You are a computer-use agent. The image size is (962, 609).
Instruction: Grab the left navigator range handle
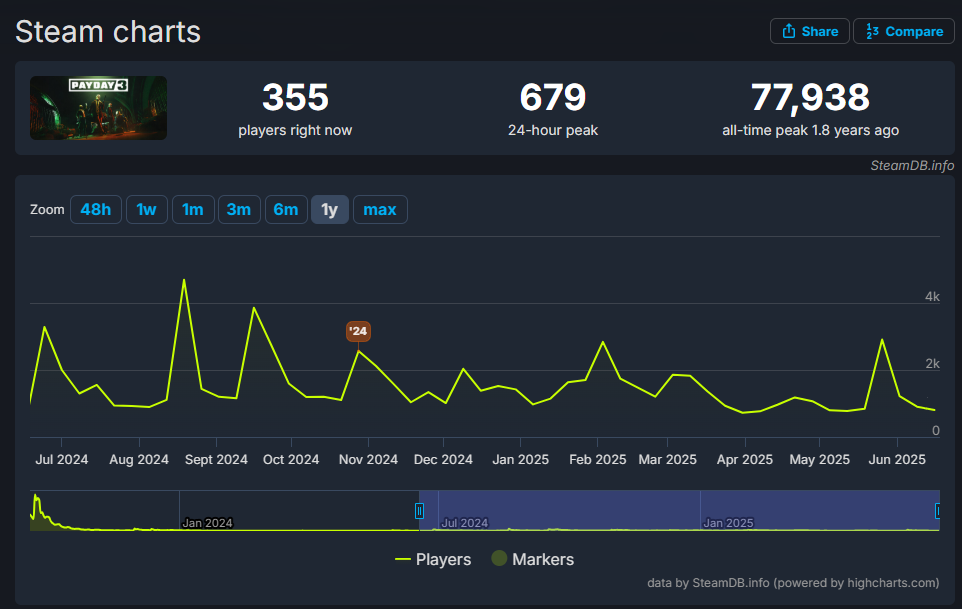point(420,510)
